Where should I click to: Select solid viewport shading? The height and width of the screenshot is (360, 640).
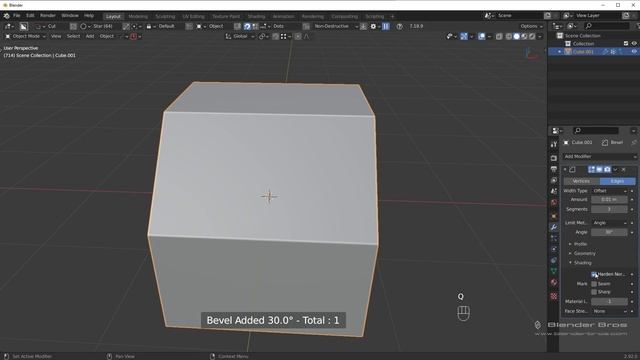(517, 36)
